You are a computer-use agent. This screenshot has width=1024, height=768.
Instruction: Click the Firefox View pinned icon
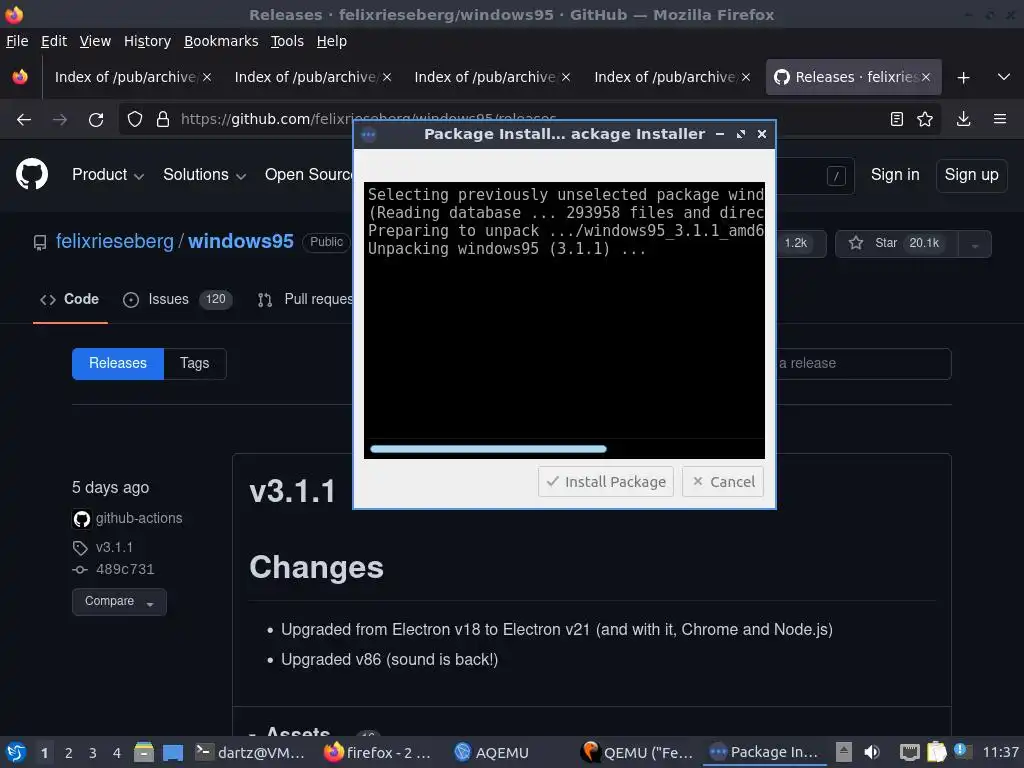click(20, 77)
